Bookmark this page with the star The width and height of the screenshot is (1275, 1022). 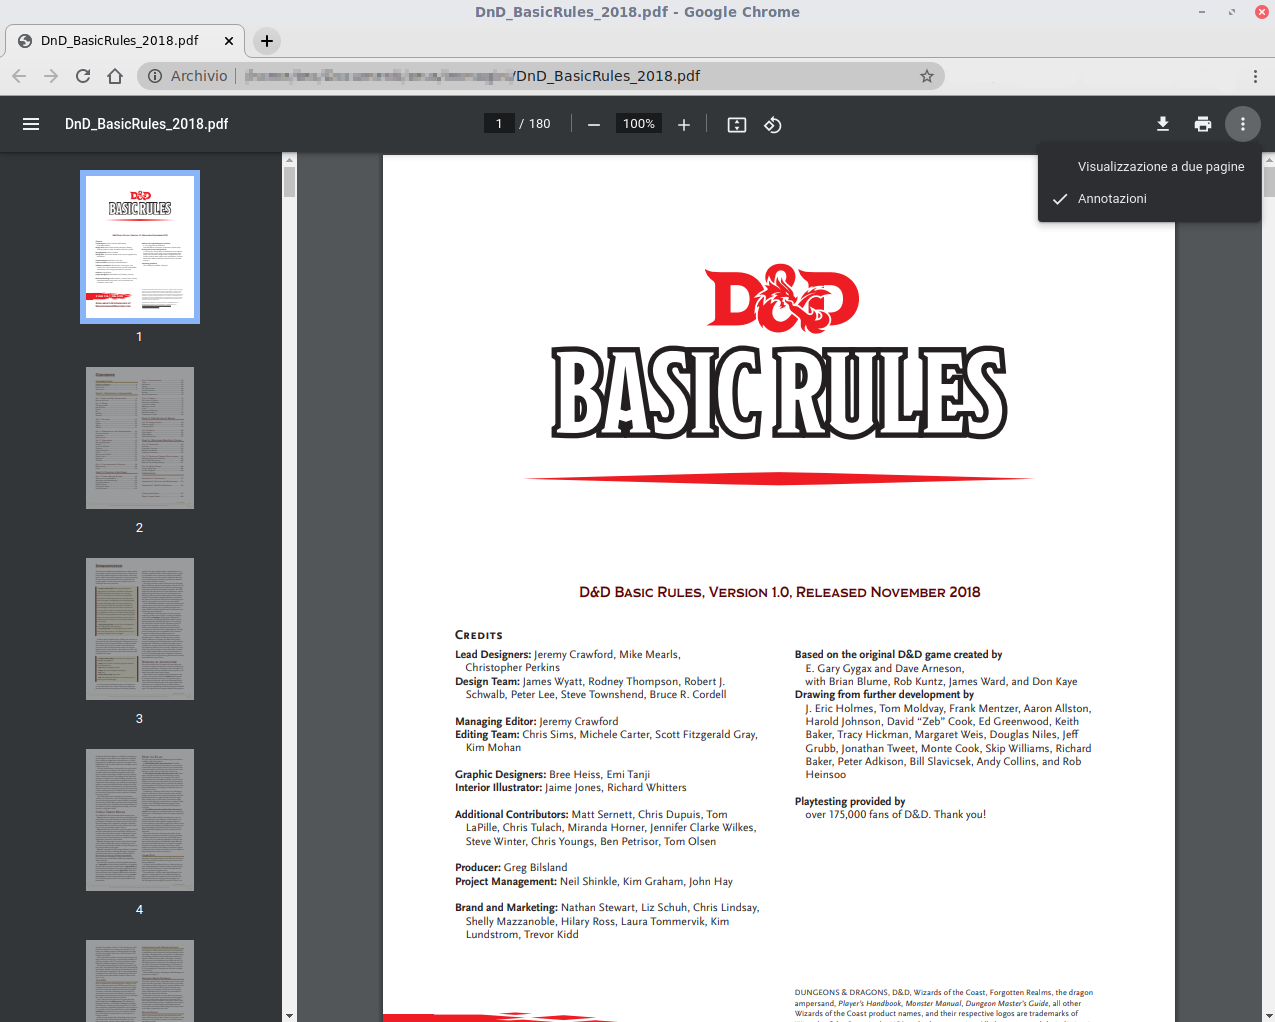[927, 76]
